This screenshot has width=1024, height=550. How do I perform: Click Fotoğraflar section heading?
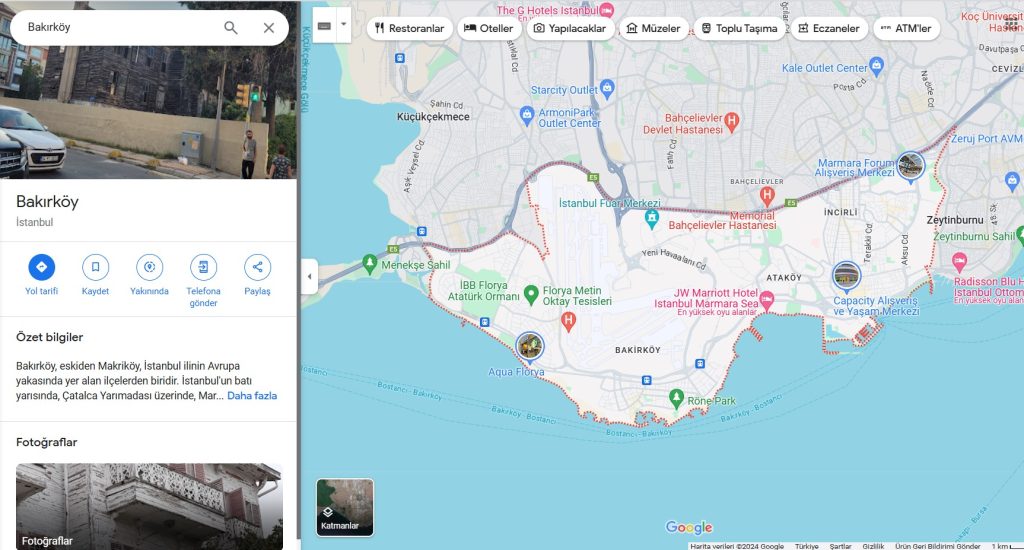[46, 442]
